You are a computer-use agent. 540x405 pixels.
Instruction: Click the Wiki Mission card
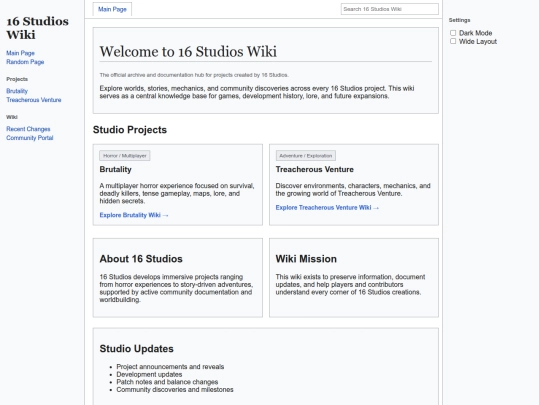tap(354, 278)
